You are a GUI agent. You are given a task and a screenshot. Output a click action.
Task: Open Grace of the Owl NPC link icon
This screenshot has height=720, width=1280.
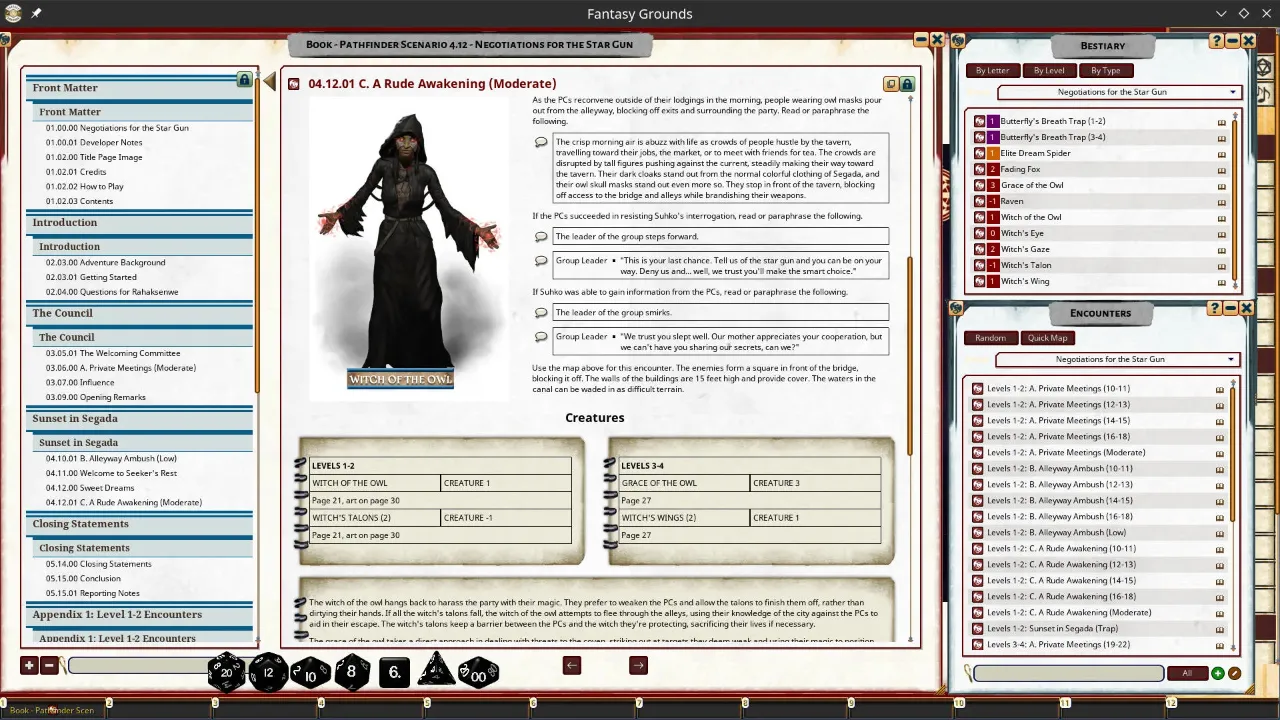[980, 185]
